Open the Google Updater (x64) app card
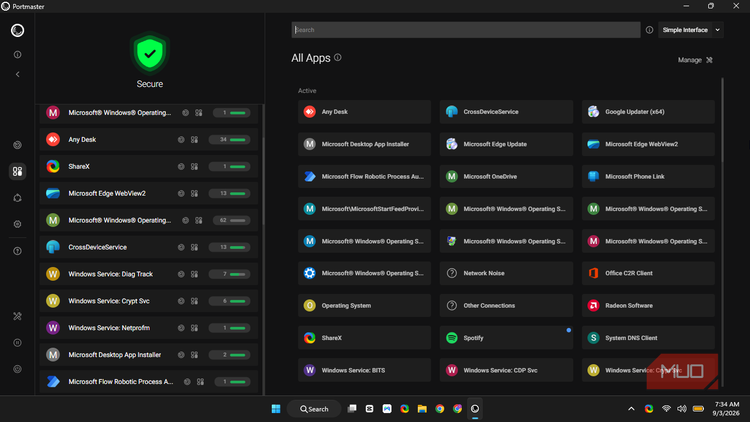 (x=648, y=112)
